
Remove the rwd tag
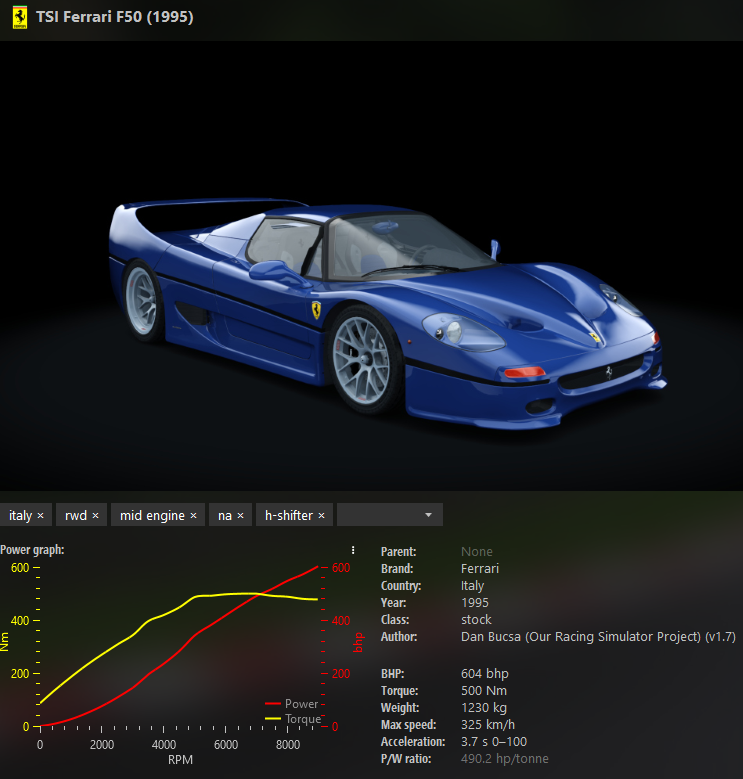coord(95,516)
